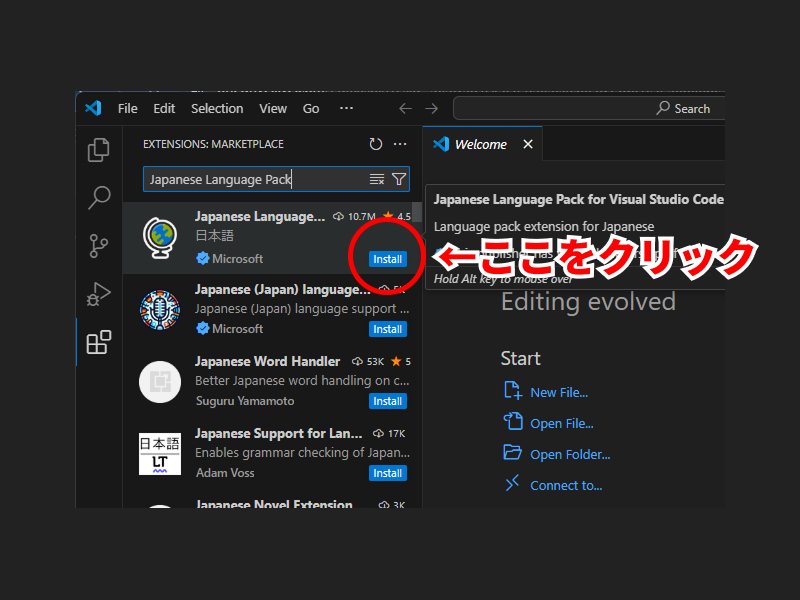Open the Source Control view
The width and height of the screenshot is (800, 600).
98,245
